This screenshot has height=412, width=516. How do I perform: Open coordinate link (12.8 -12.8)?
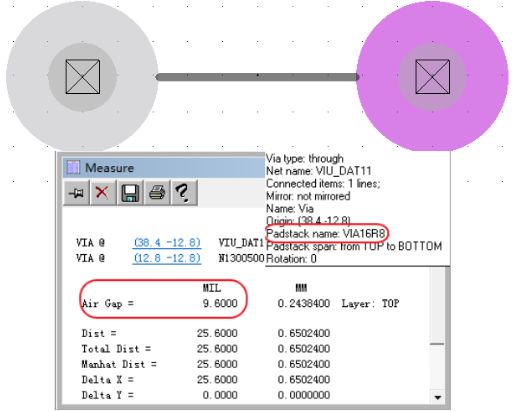(x=167, y=258)
